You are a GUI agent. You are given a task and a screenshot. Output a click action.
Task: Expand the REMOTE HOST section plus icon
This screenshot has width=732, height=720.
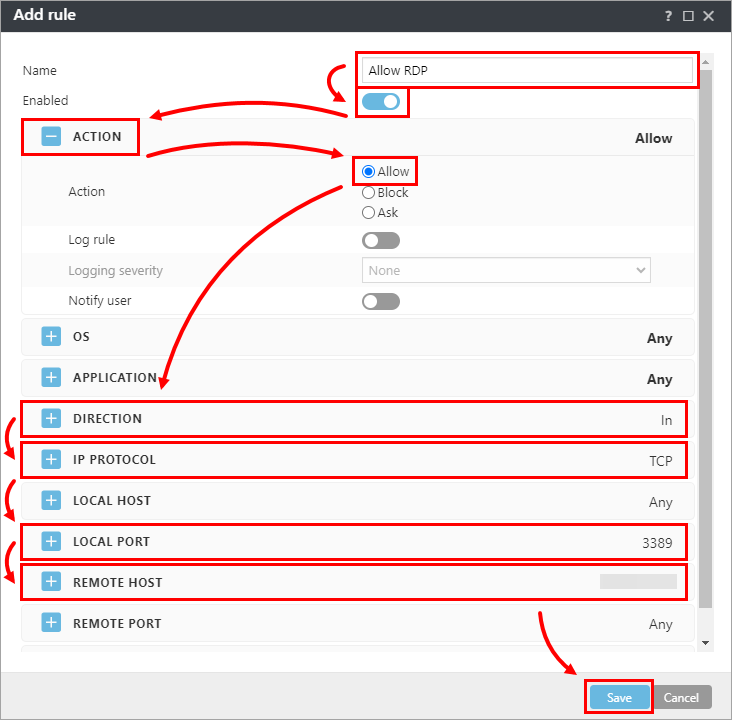click(51, 583)
